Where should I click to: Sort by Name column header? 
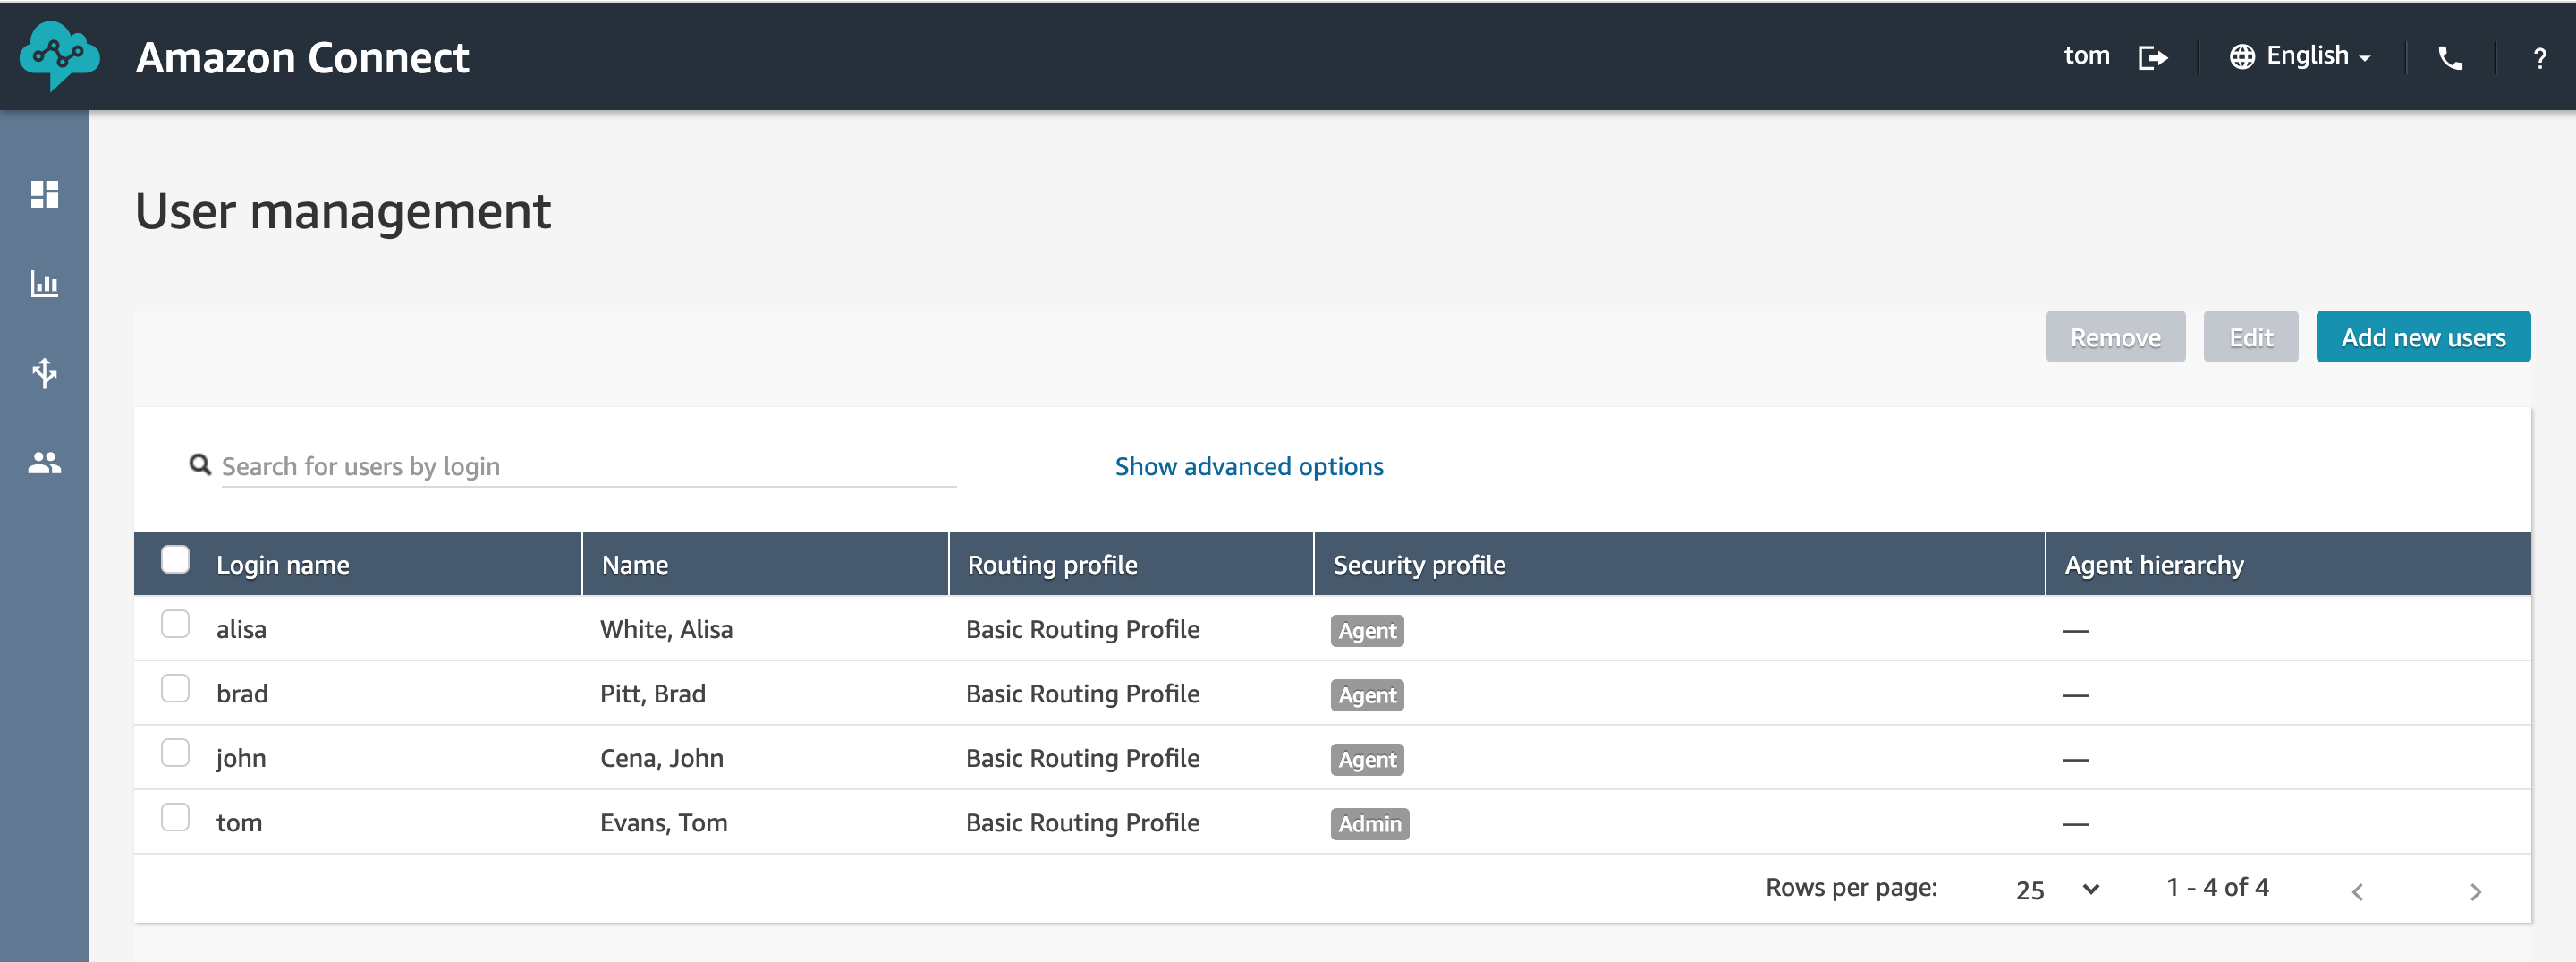(x=635, y=565)
